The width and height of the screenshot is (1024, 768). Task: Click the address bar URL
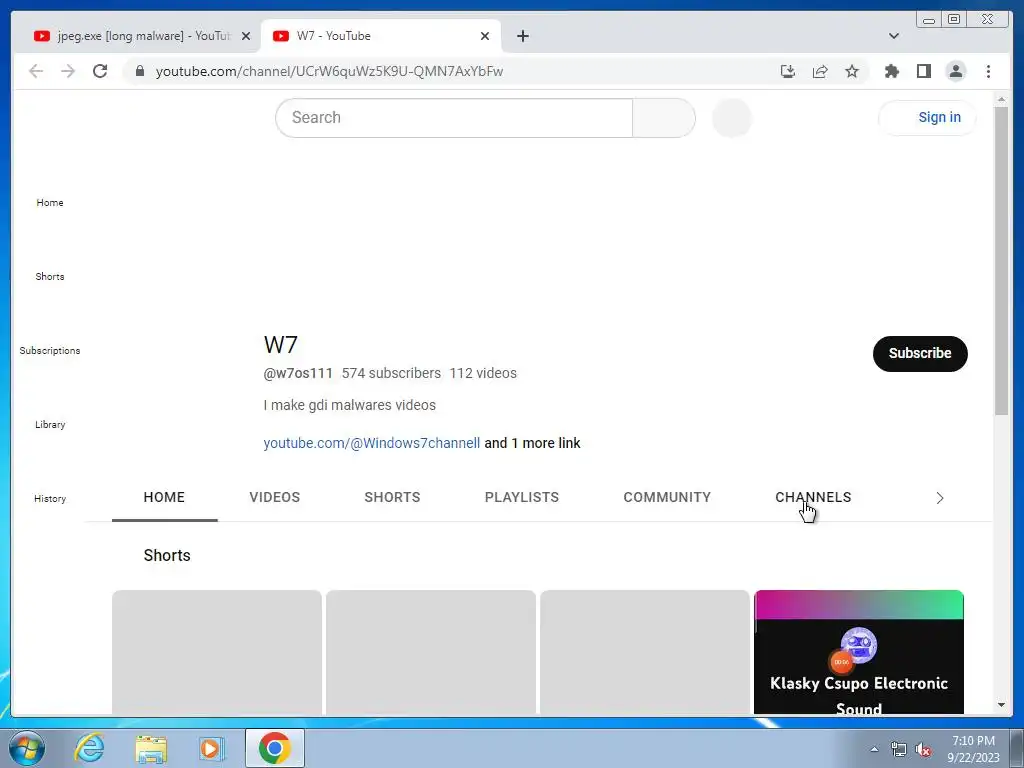pyautogui.click(x=329, y=71)
